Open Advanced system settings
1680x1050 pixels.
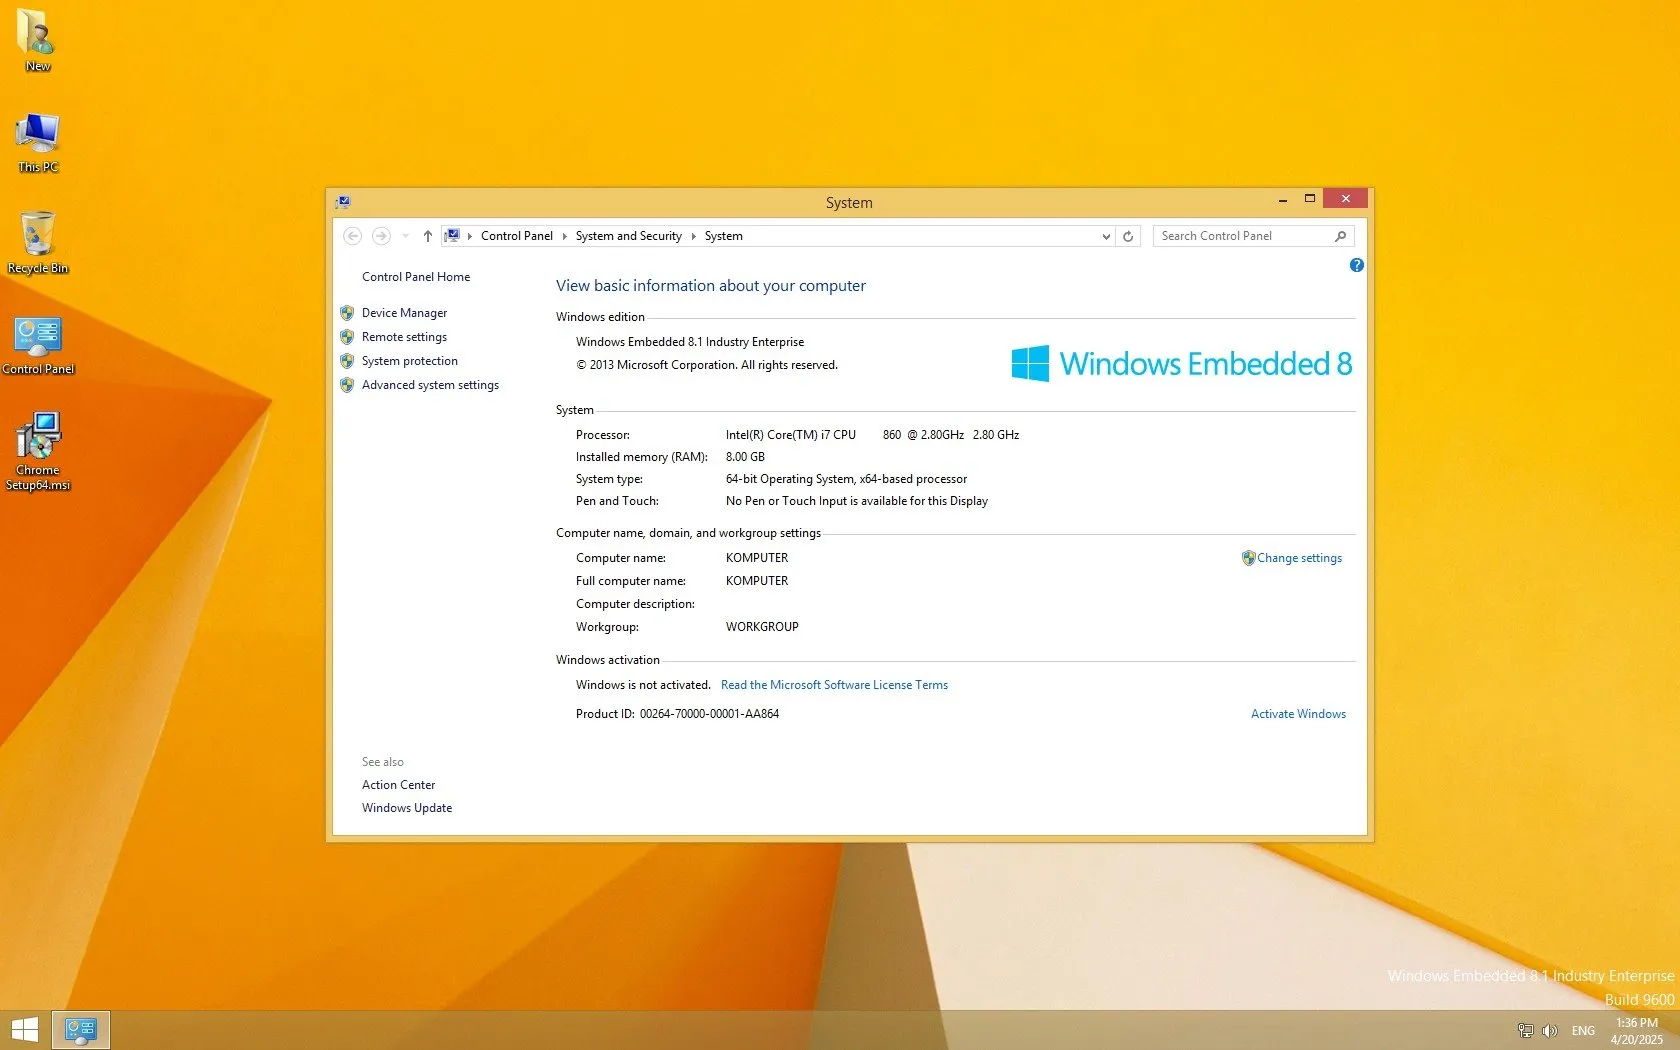[430, 385]
